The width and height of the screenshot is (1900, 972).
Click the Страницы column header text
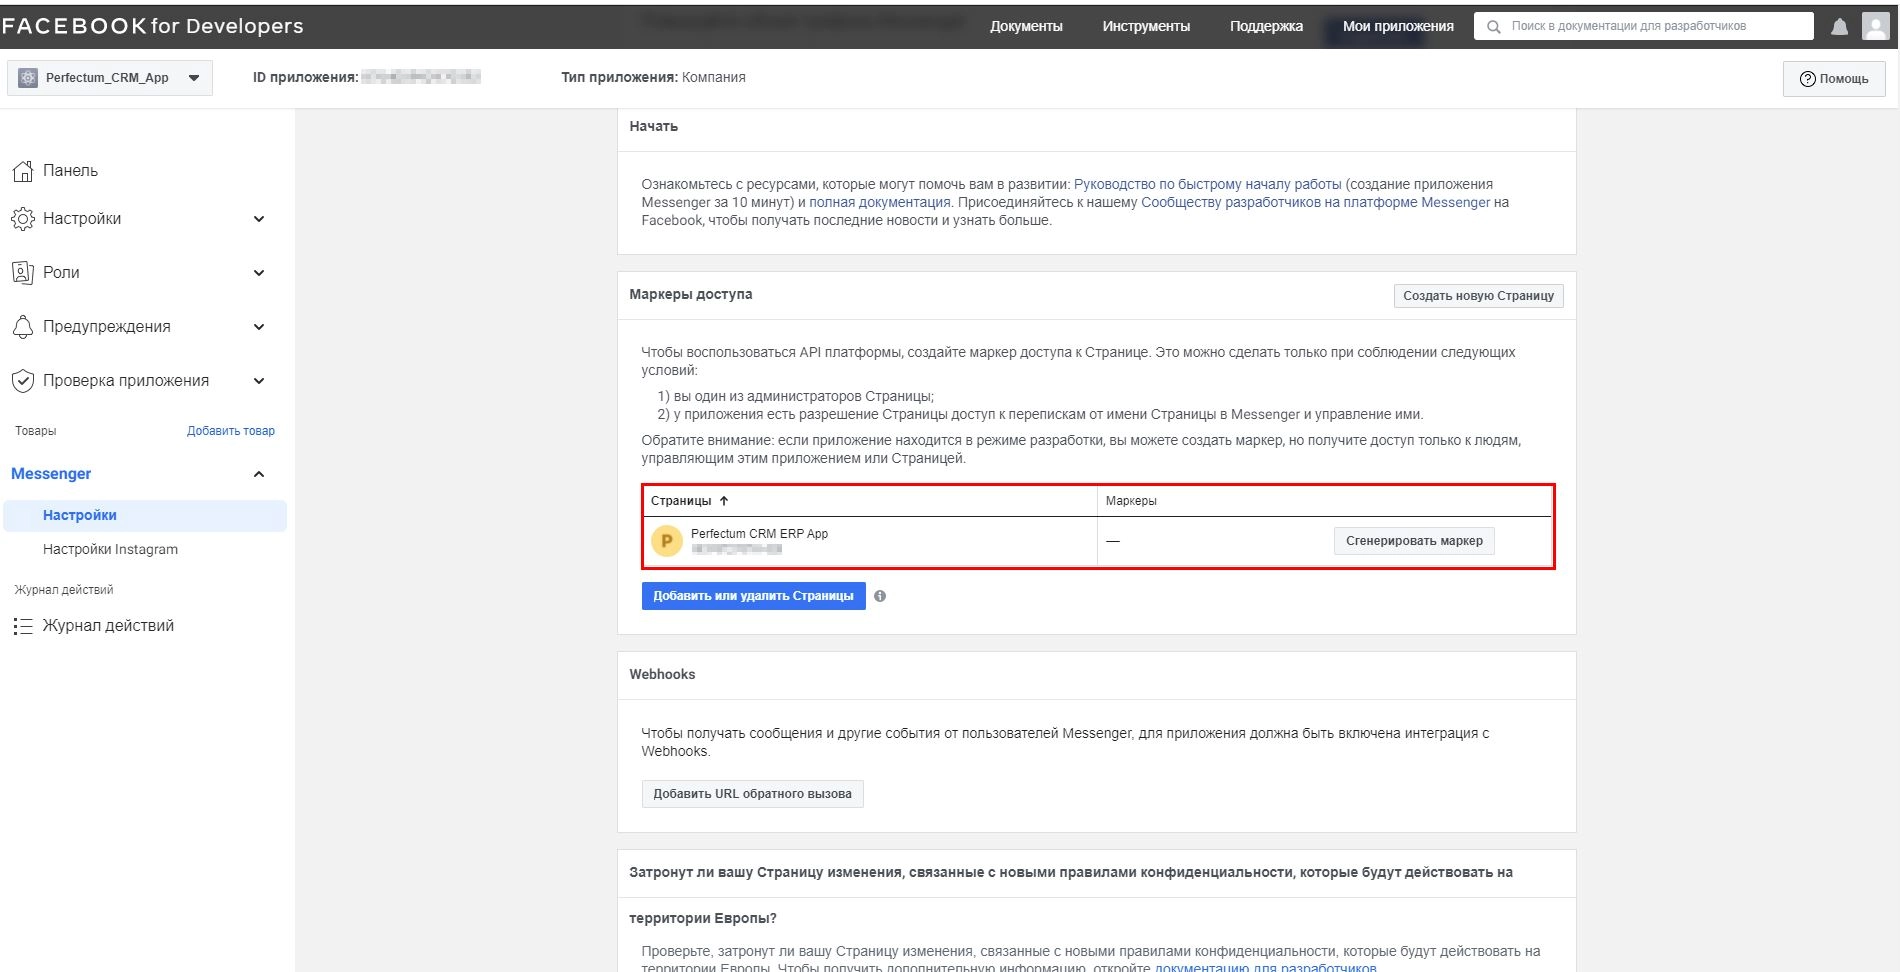[x=681, y=501]
